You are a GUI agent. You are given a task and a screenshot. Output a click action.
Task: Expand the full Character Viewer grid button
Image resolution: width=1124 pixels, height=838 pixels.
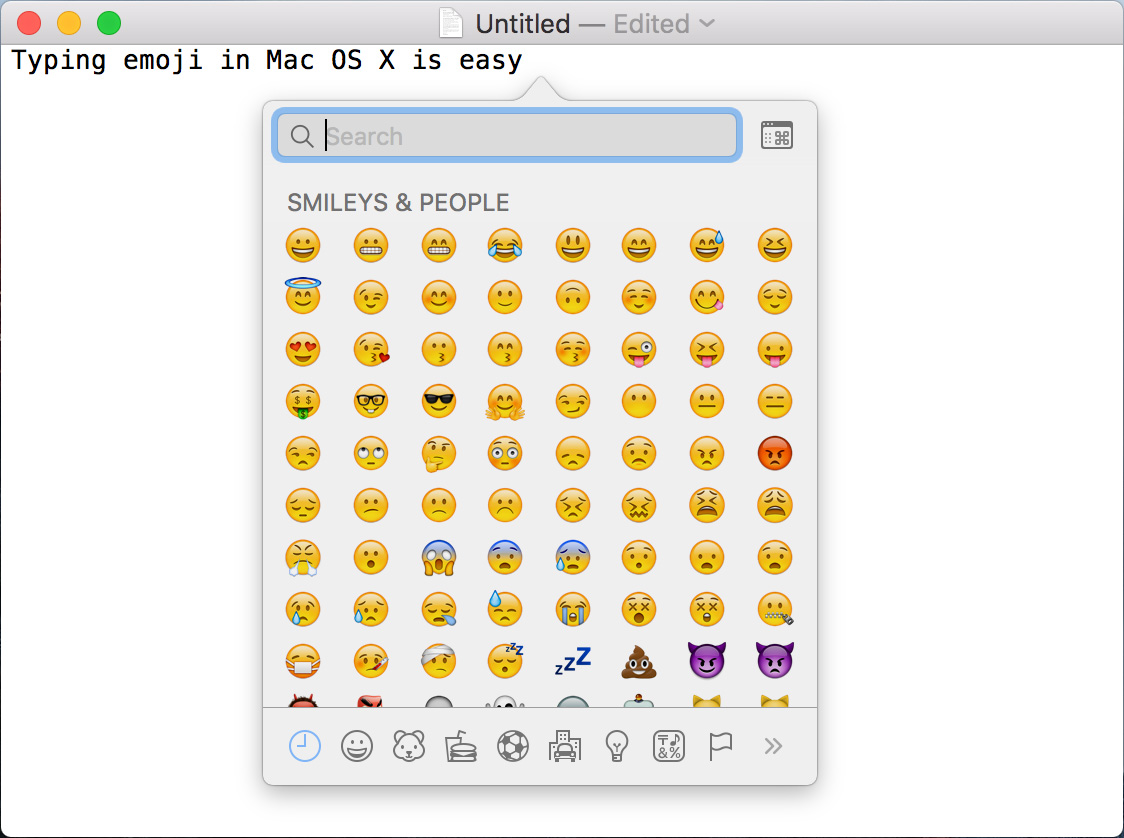pyautogui.click(x=777, y=134)
